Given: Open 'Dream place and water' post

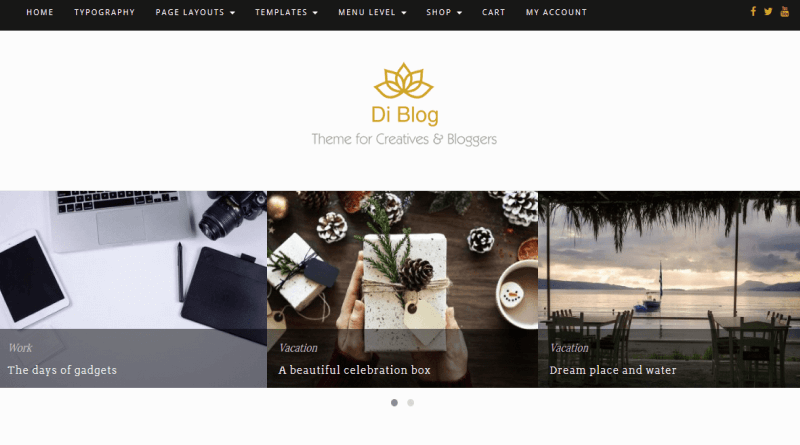Looking at the screenshot, I should tap(613, 370).
